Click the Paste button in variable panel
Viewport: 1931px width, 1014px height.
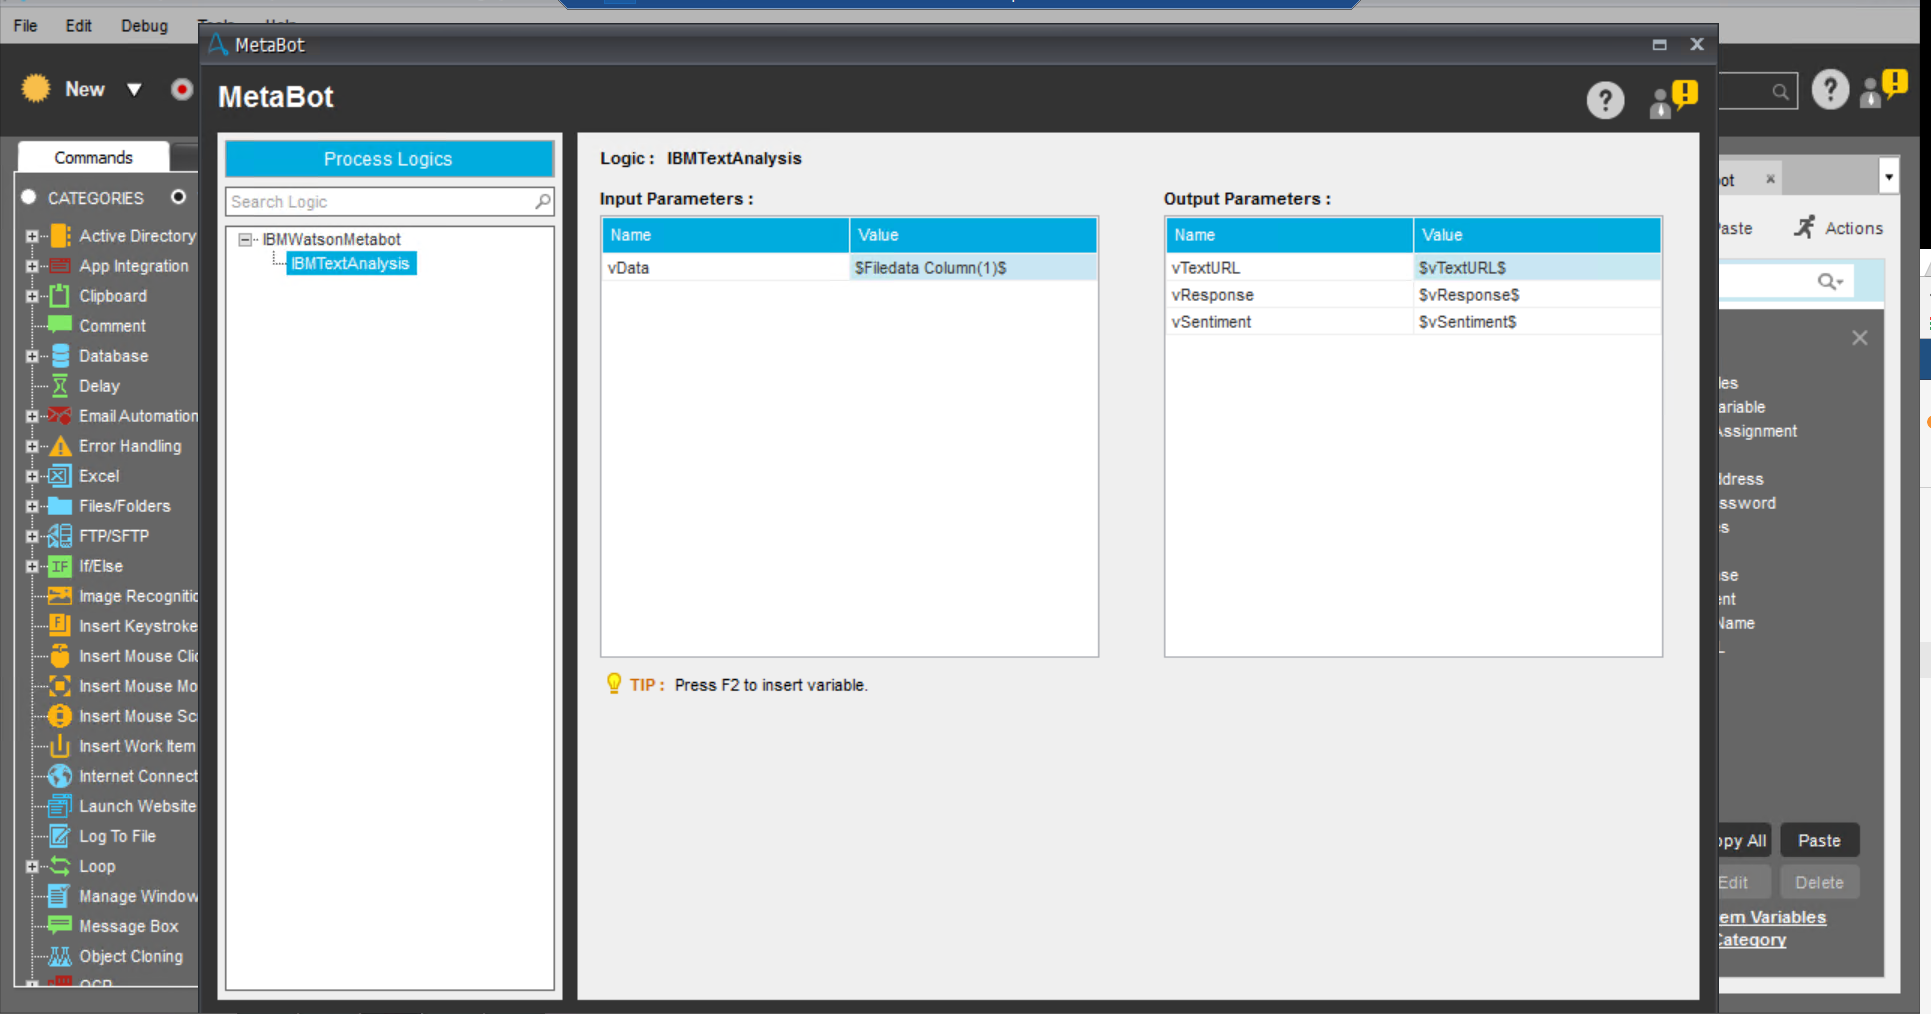(1819, 841)
